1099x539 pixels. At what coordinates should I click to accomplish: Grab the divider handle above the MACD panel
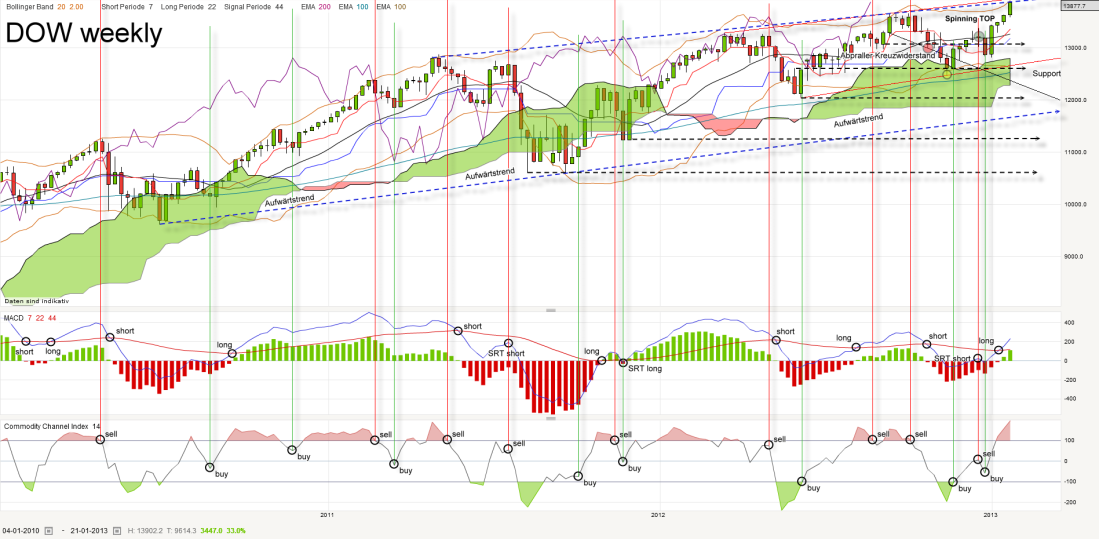[550, 309]
